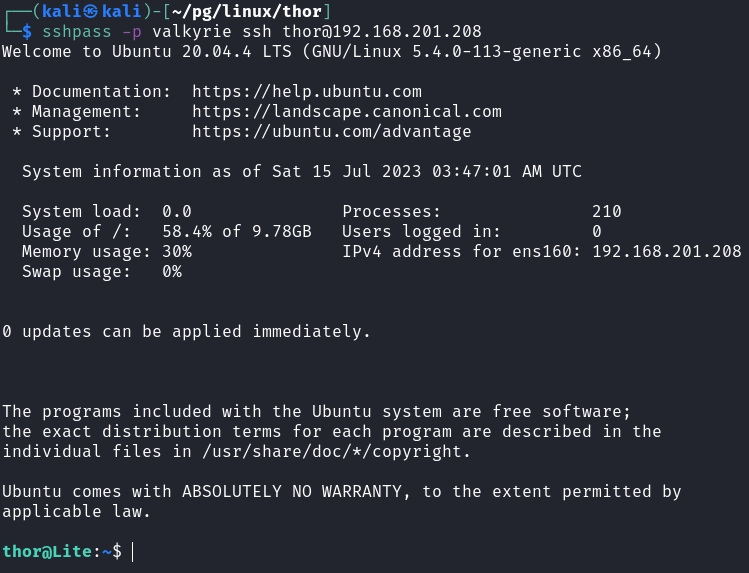The image size is (749, 573).
Task: Open the landscape.canonical.com management link
Action: tap(347, 112)
